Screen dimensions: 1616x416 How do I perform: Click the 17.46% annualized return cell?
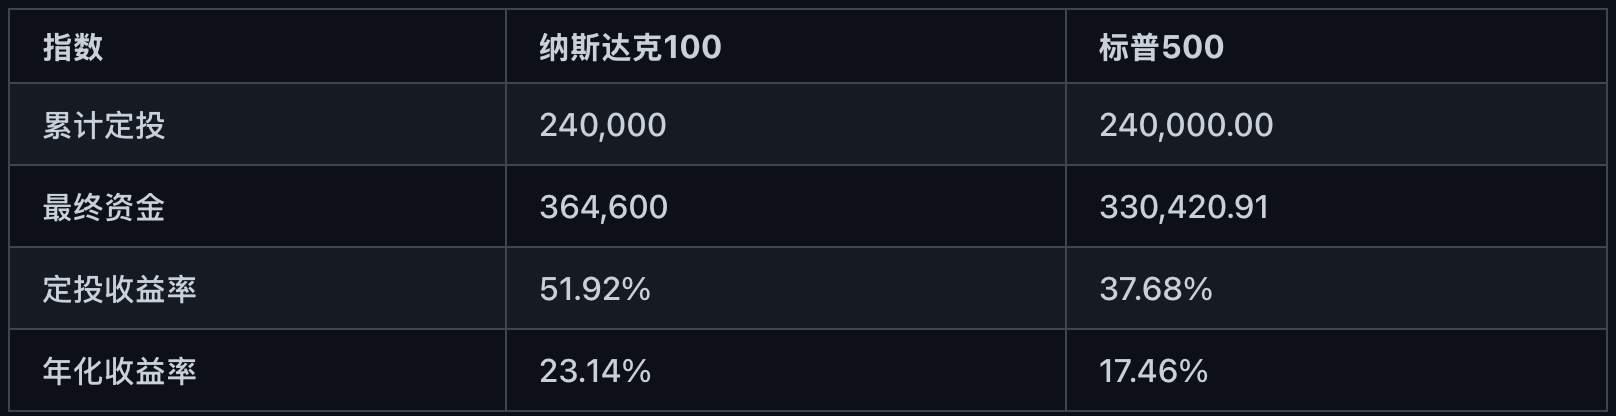[x=1154, y=371]
